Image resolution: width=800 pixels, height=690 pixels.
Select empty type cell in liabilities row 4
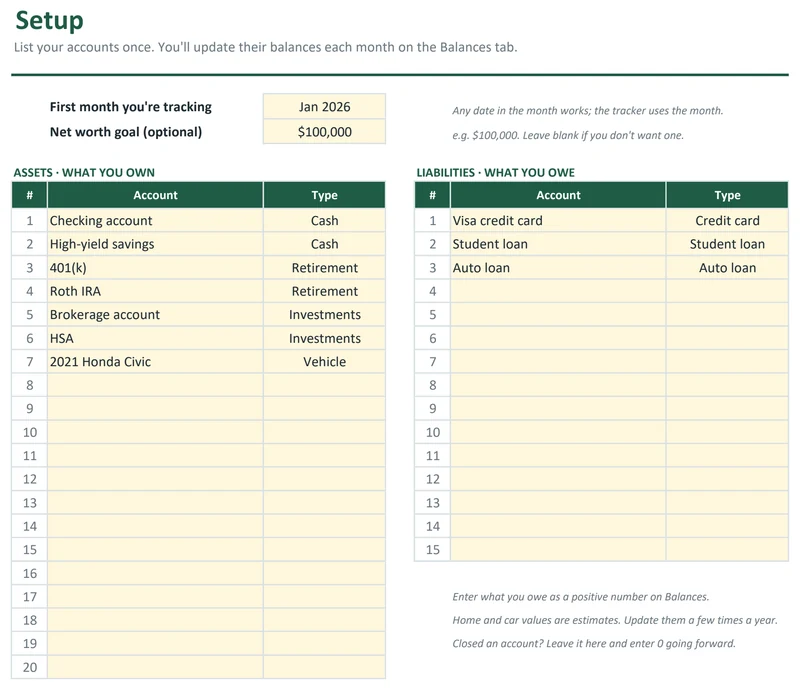[727, 291]
